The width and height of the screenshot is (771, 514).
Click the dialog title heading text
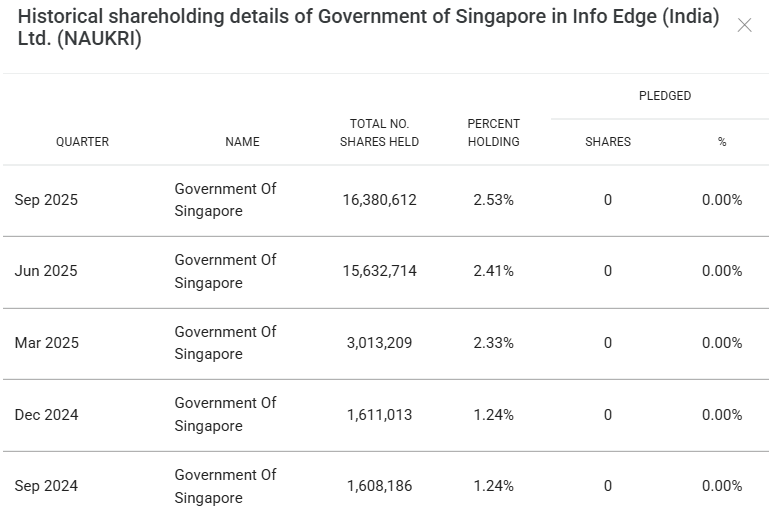pyautogui.click(x=368, y=29)
